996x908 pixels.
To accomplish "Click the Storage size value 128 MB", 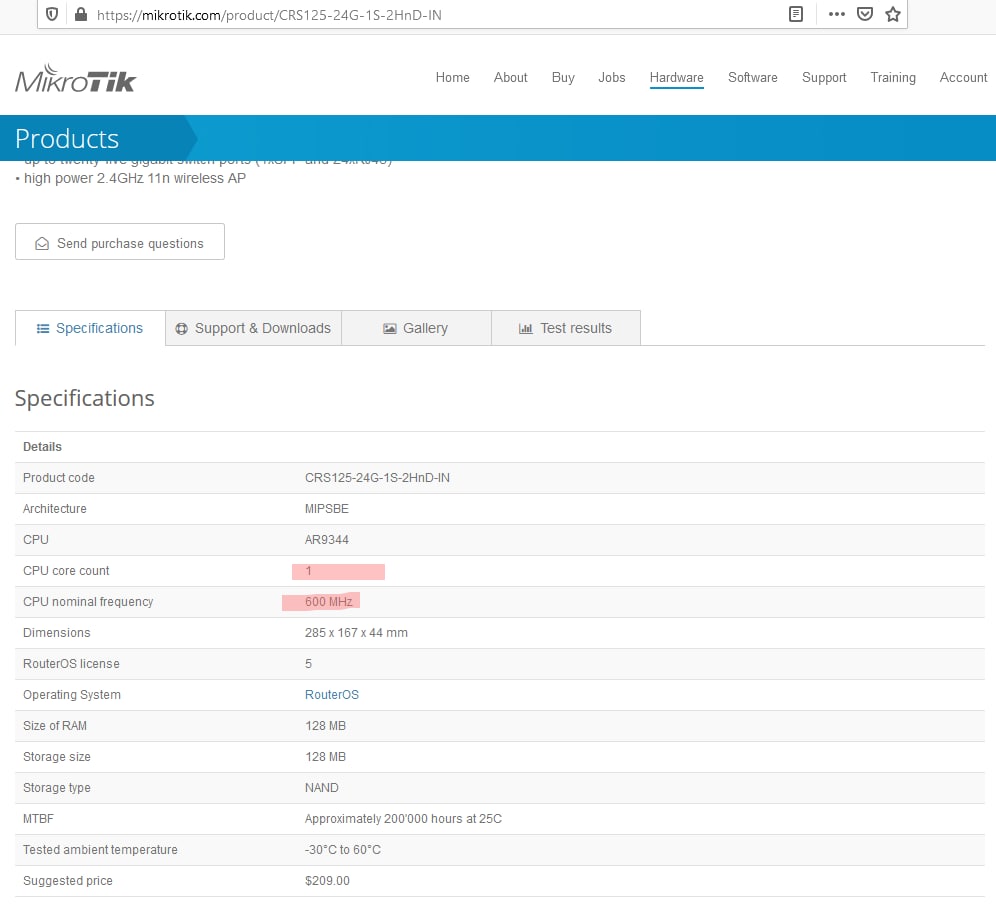I will point(325,757).
